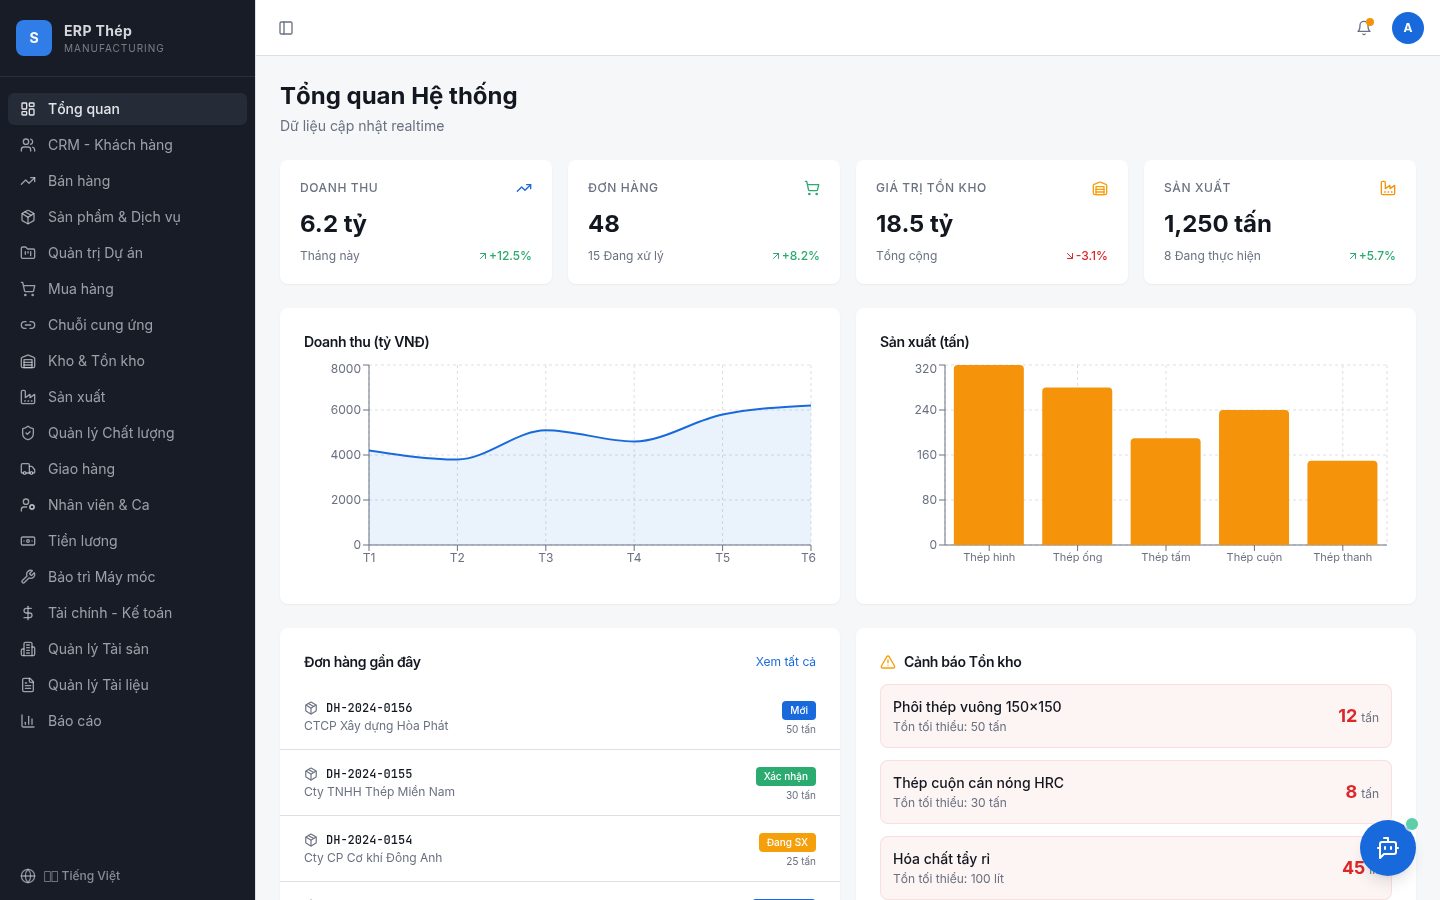Click package icon beside DH-2024-0156
The height and width of the screenshot is (900, 1440).
click(x=311, y=708)
